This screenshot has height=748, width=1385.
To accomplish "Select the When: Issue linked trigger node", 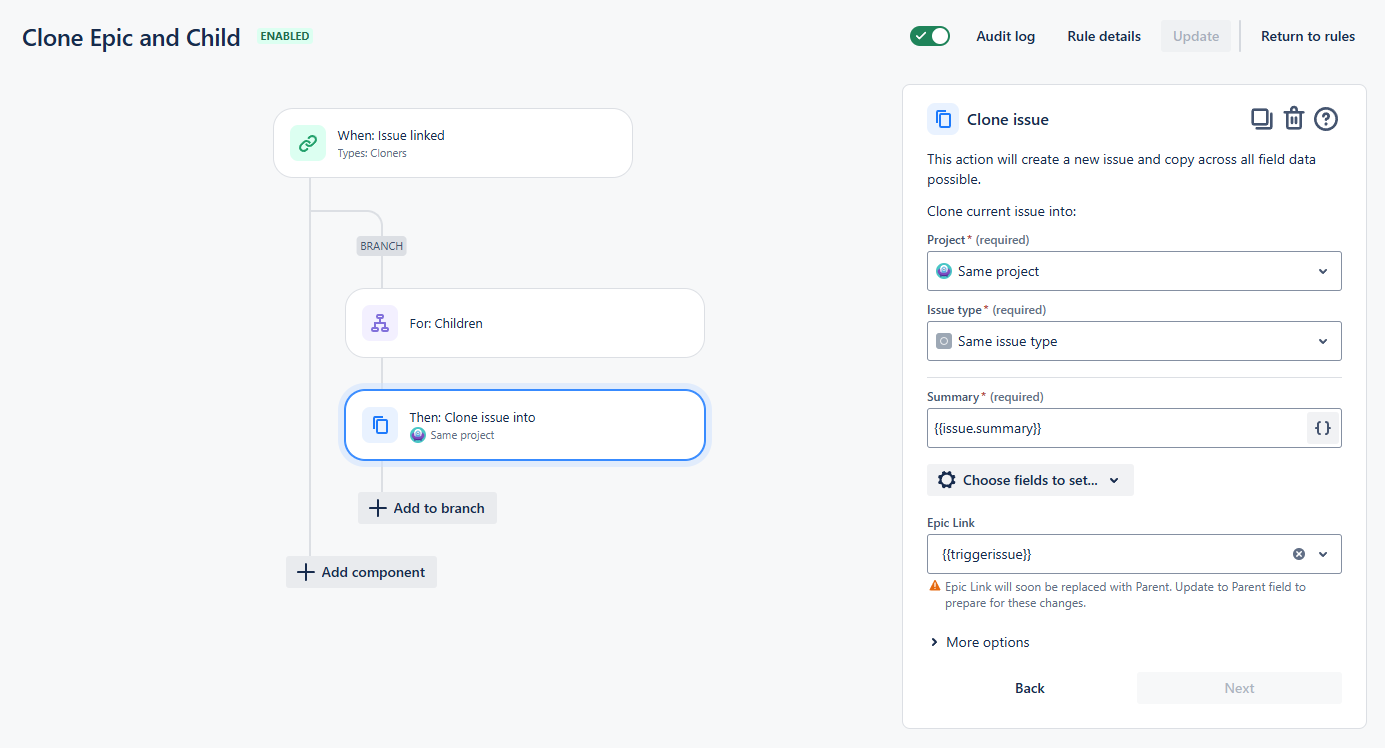I will coord(453,143).
